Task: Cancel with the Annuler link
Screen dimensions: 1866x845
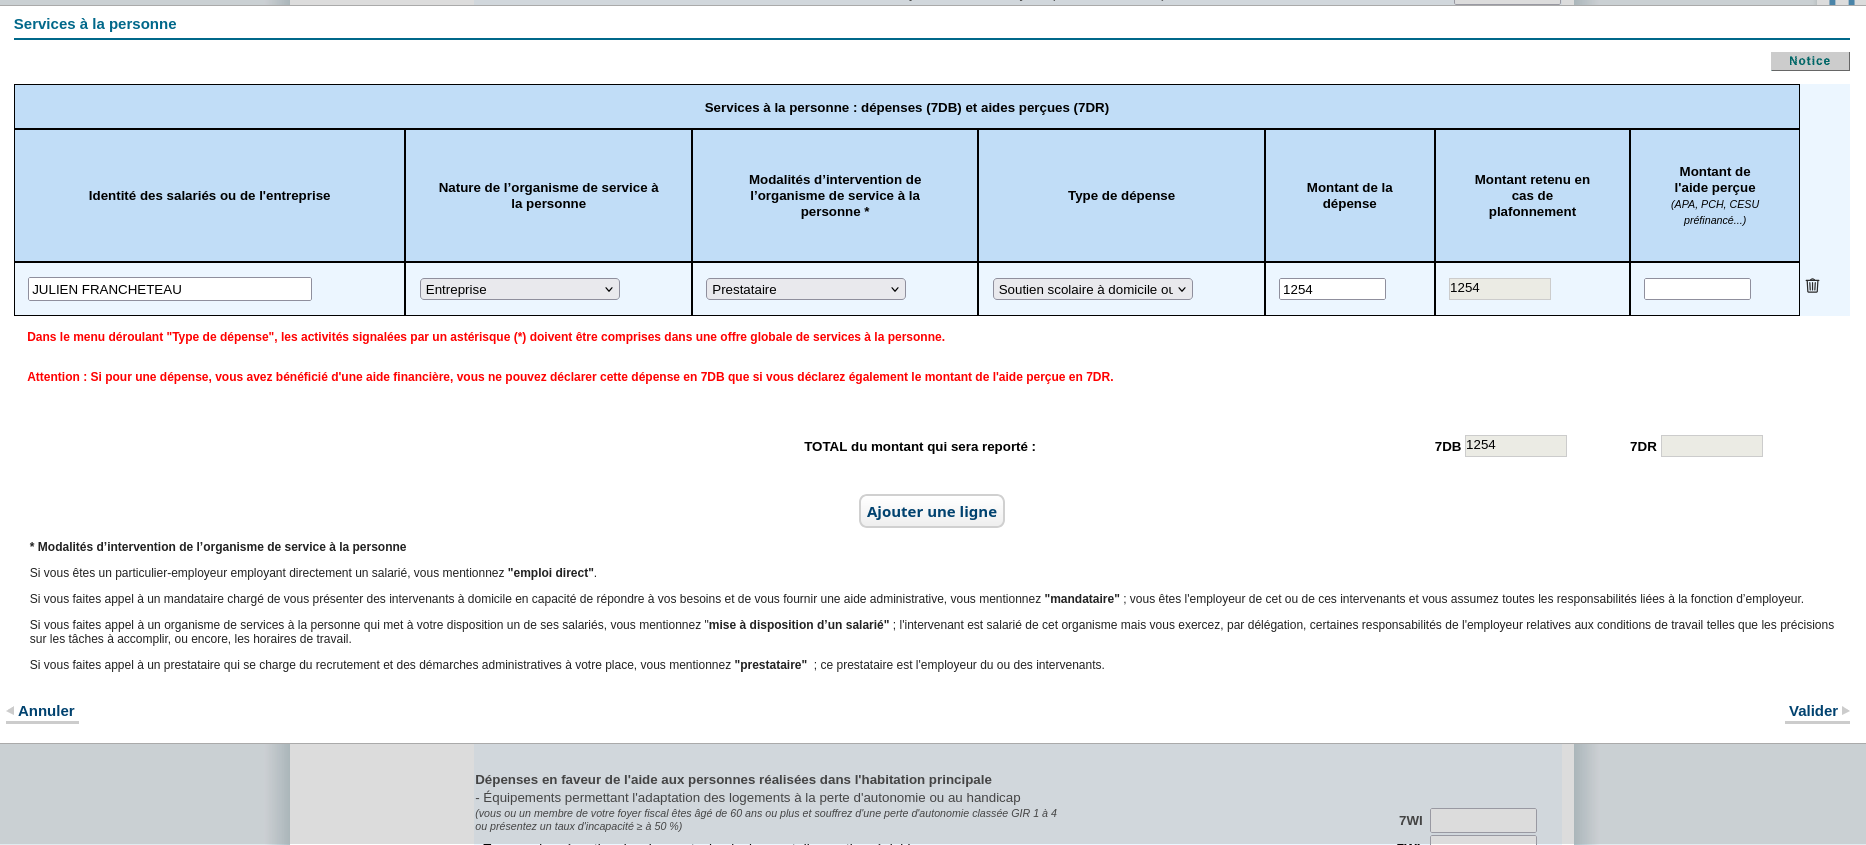Action: click(x=46, y=711)
